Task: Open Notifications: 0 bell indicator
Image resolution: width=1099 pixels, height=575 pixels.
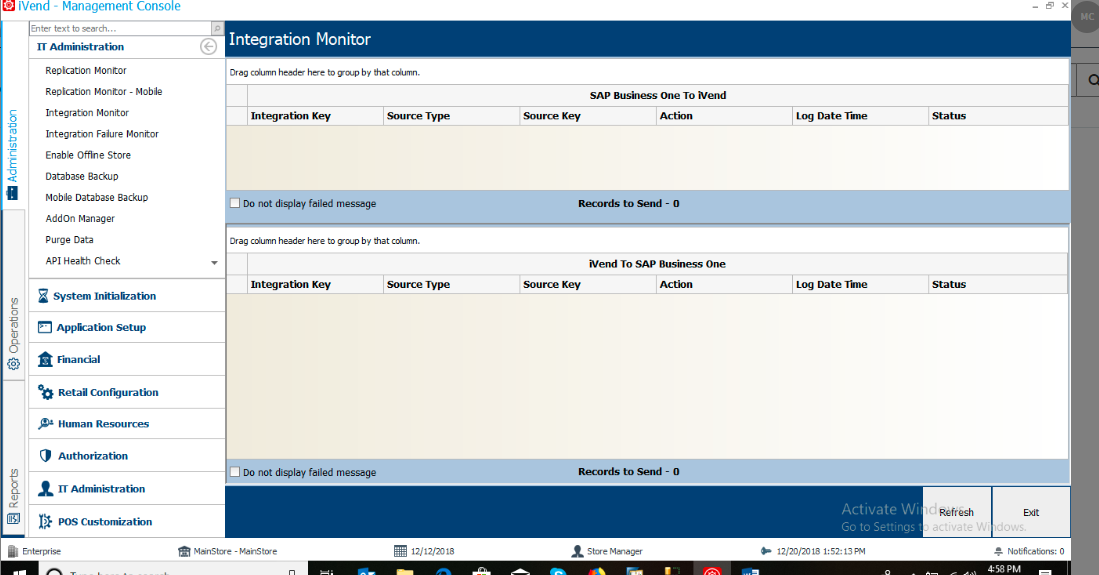Action: point(1029,551)
